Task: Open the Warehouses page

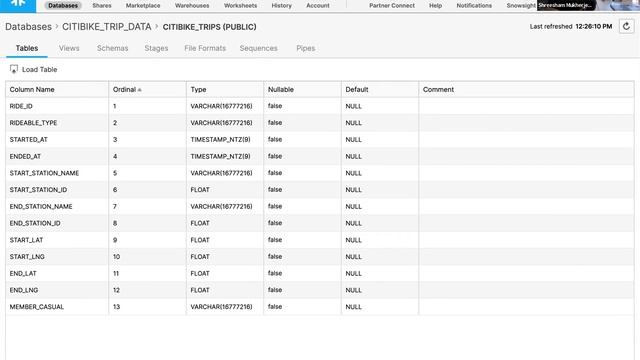Action: click(192, 6)
